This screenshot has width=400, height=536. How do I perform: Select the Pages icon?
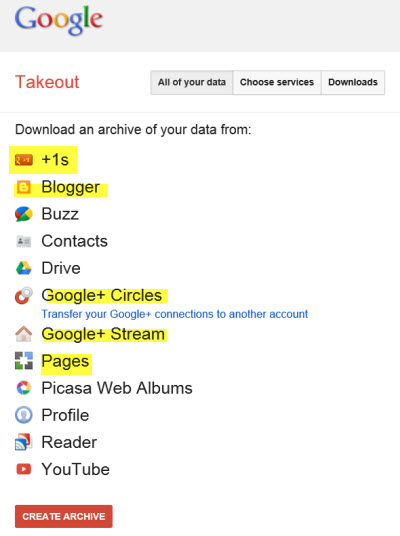click(24, 361)
